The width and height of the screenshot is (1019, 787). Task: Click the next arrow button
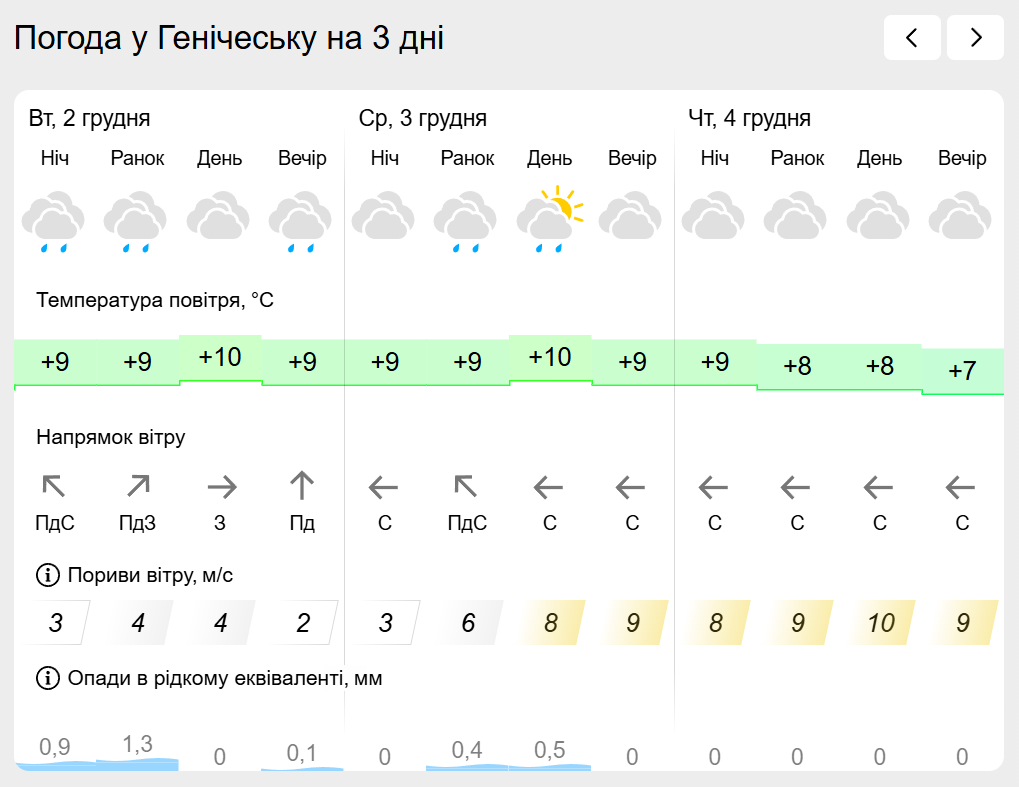click(x=975, y=38)
